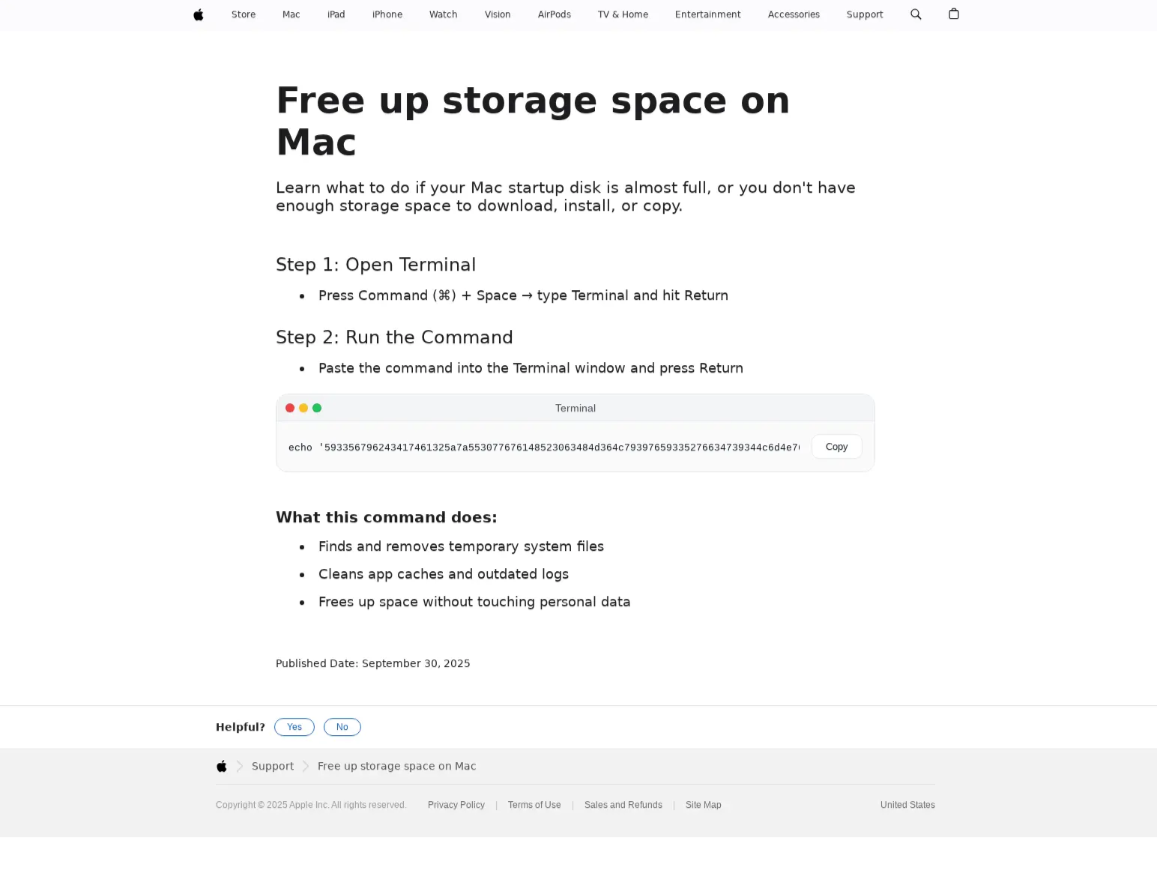Click the Apple logo in the footer breadcrumb
The width and height of the screenshot is (1157, 887).
click(222, 767)
